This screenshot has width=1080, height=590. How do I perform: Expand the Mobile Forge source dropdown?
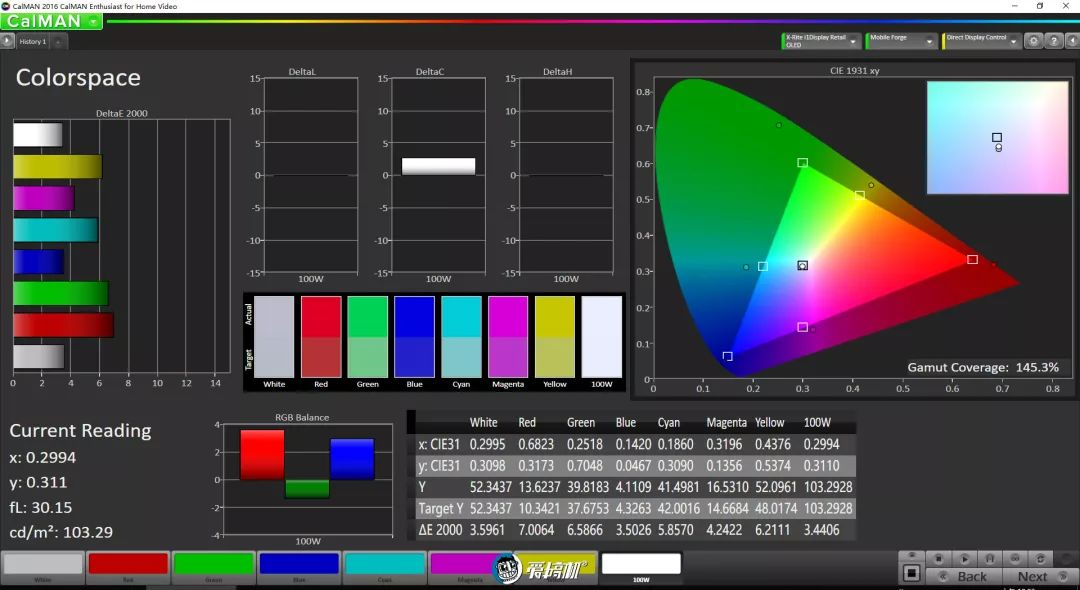pyautogui.click(x=930, y=41)
